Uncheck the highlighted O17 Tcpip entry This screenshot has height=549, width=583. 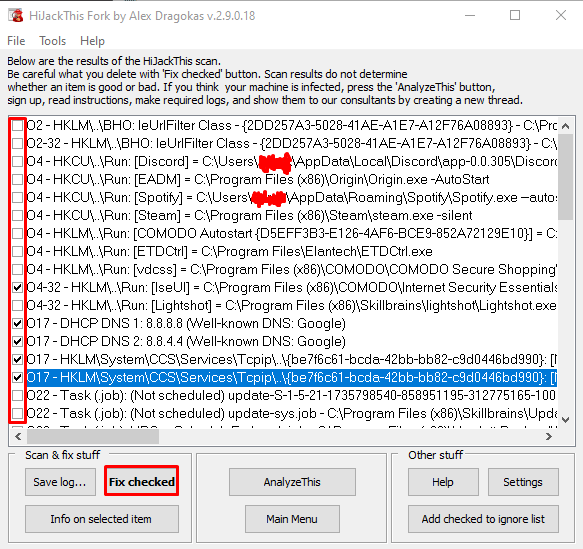(x=17, y=377)
